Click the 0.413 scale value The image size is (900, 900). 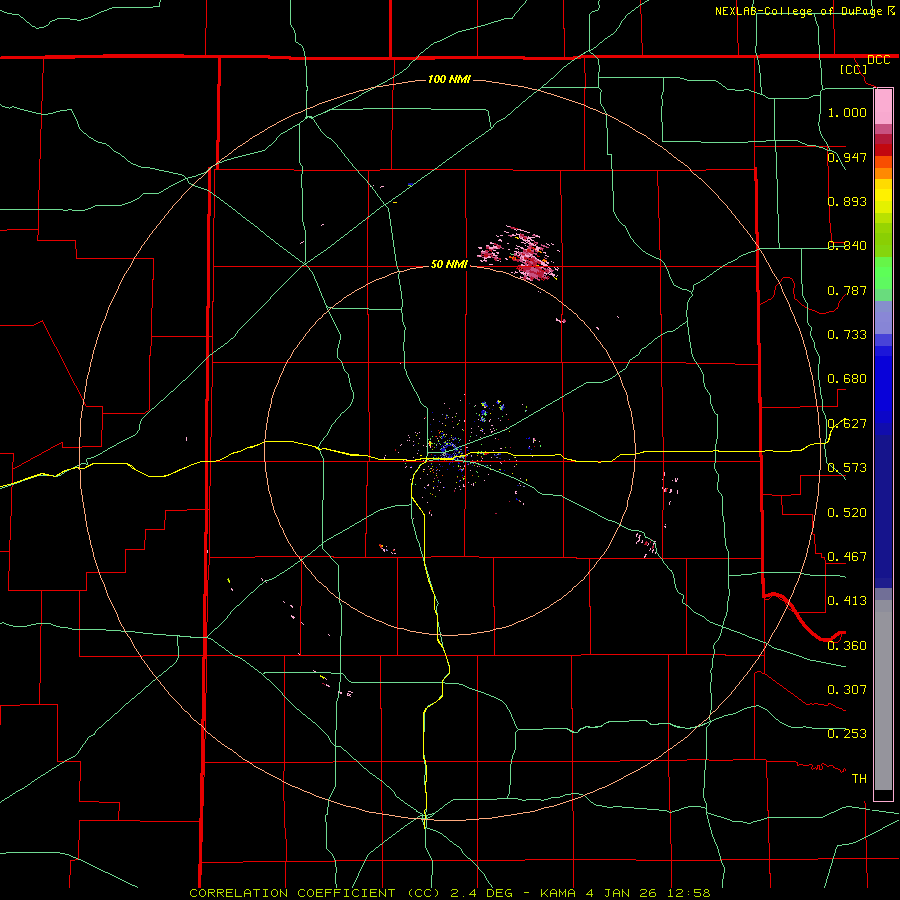847,600
